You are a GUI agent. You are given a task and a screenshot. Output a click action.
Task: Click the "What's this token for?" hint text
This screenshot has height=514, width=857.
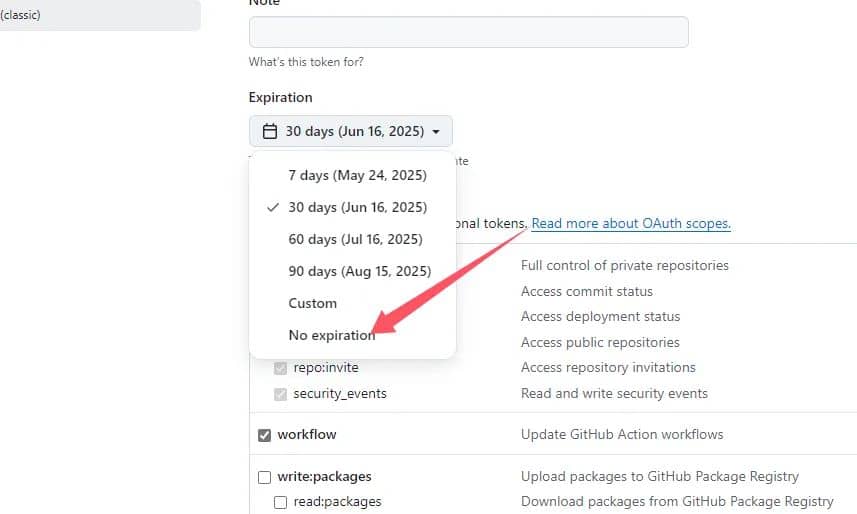point(306,62)
